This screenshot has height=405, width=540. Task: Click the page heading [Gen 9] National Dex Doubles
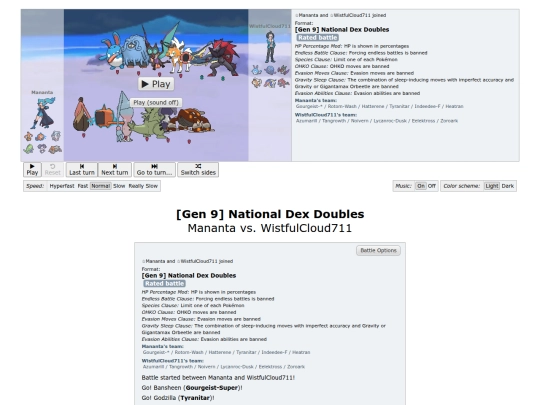click(x=270, y=214)
